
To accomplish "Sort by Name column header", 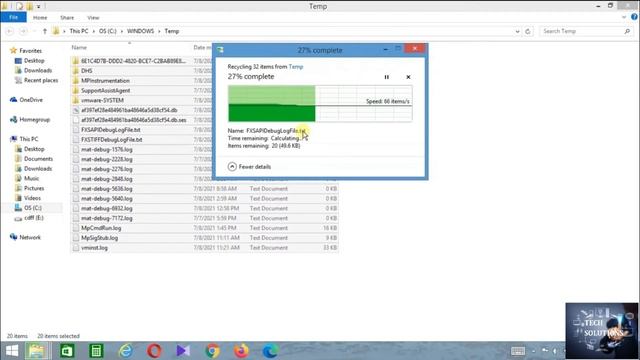I will (79, 47).
